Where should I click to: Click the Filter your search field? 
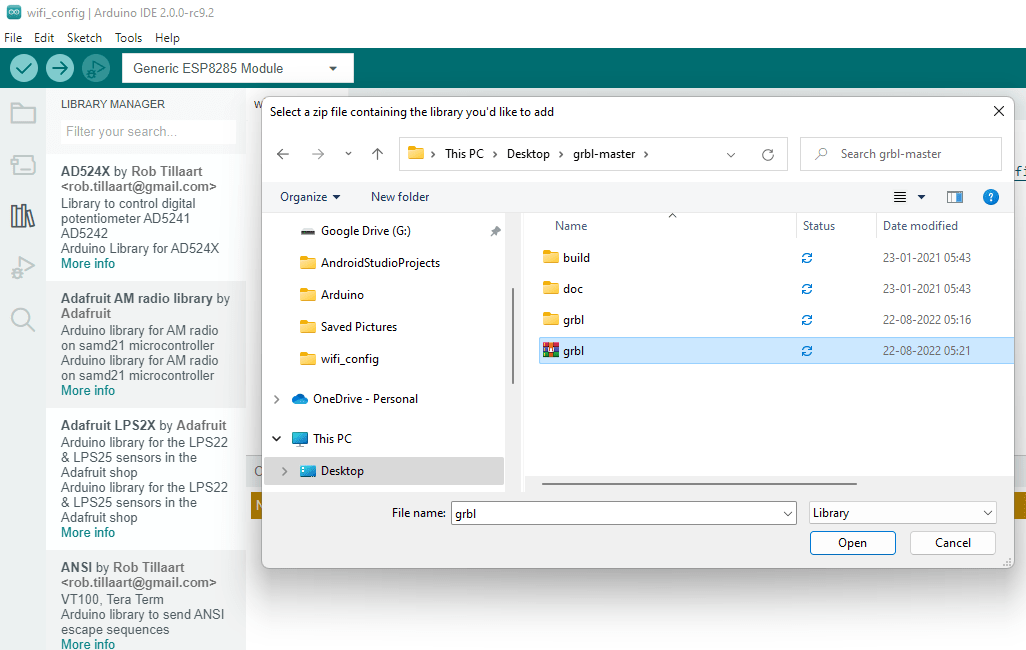coord(148,132)
